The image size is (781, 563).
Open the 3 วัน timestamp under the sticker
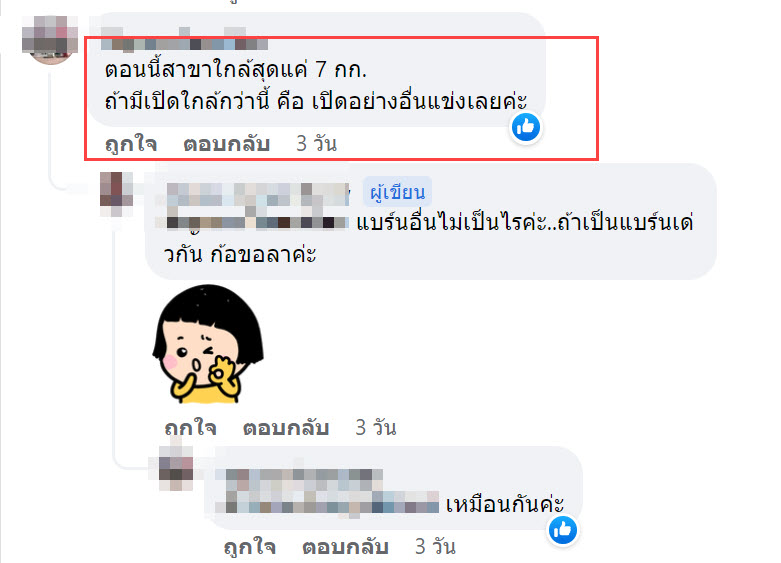click(x=376, y=427)
